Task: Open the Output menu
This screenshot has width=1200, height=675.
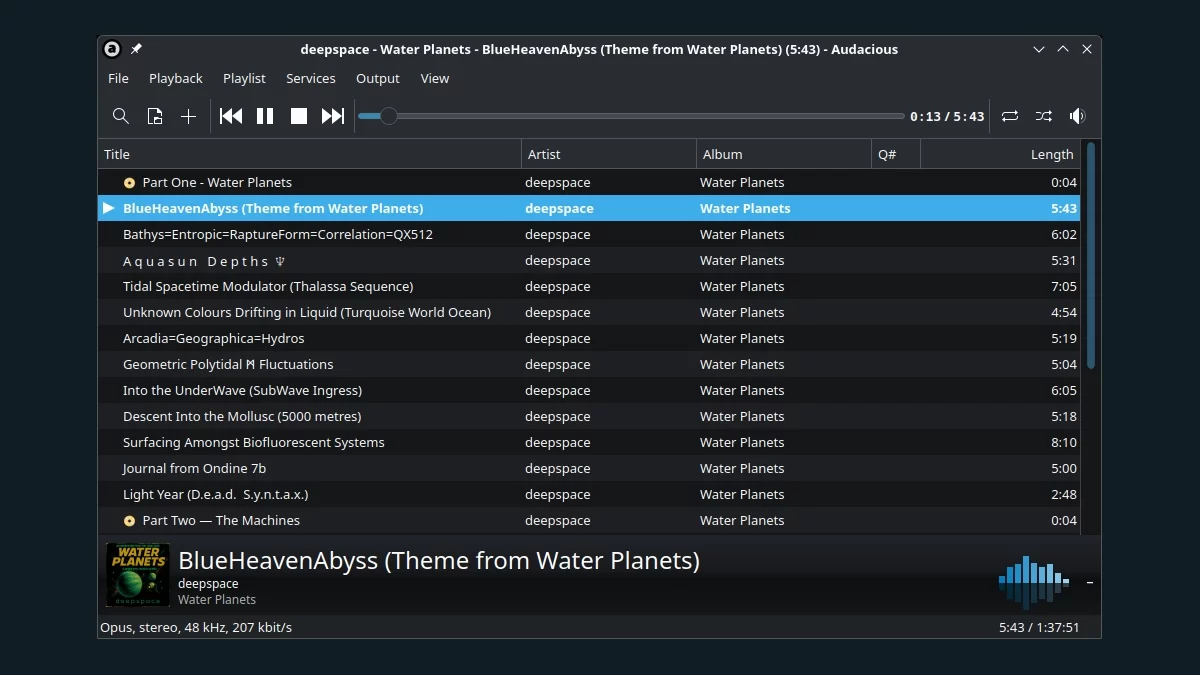Action: (x=378, y=78)
